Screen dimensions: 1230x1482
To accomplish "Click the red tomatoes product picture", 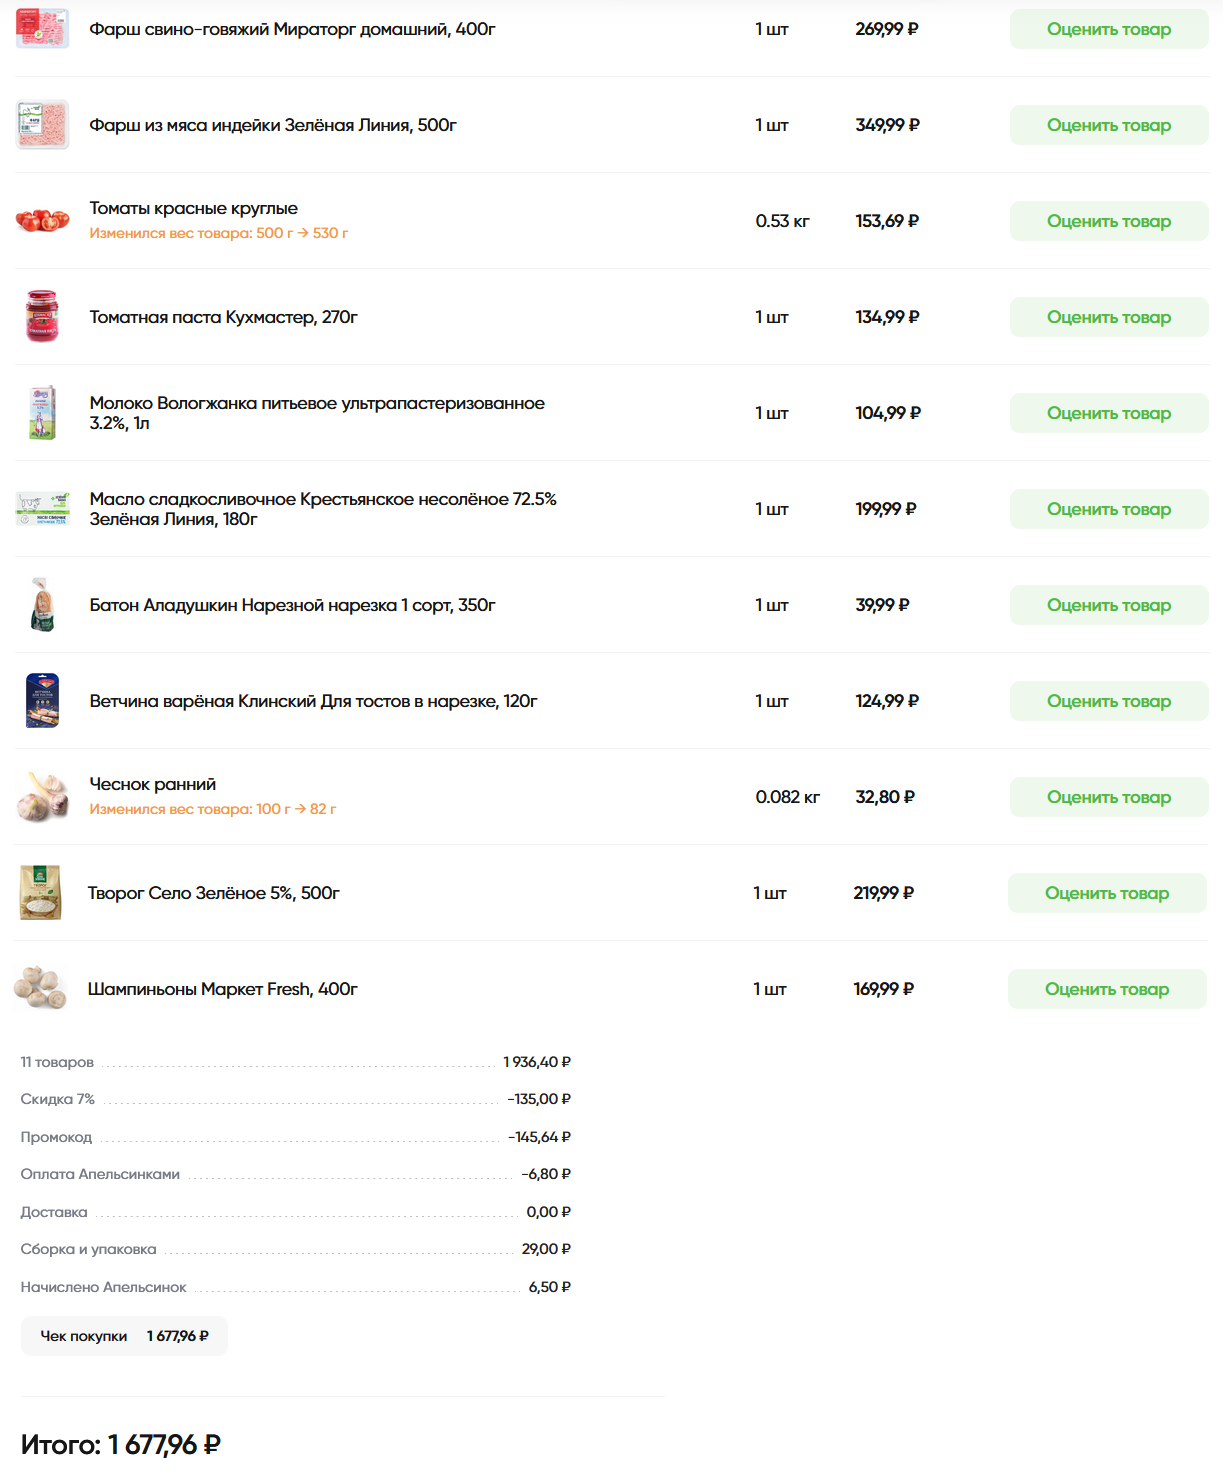I will coord(42,220).
